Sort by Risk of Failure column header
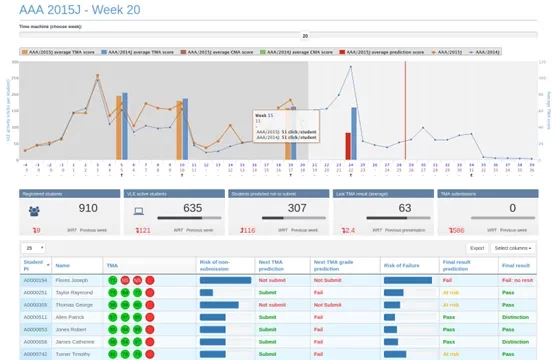This screenshot has height=360, width=554. pos(401,265)
